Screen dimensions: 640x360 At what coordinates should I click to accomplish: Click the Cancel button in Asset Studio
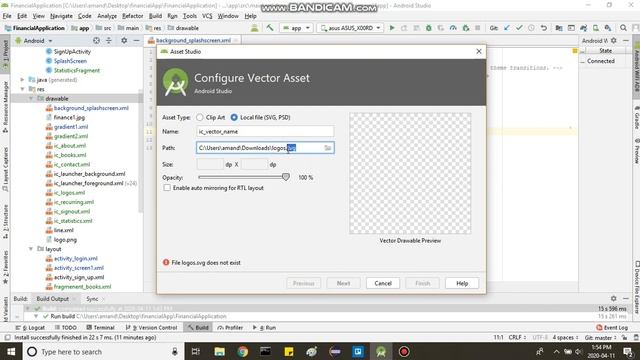coord(383,283)
